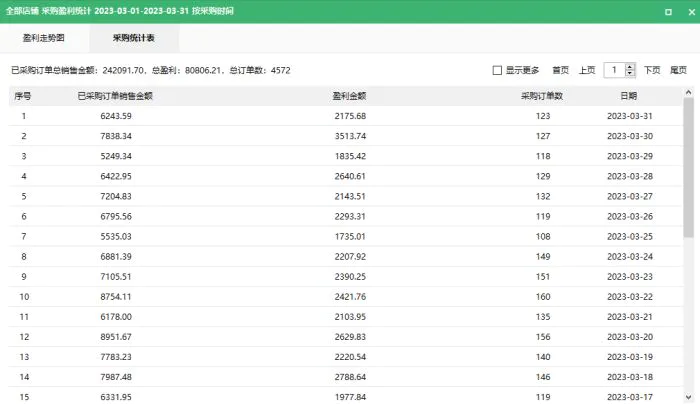The height and width of the screenshot is (405, 700).
Task: Select the 采购统计表 tab
Action: pyautogui.click(x=134, y=38)
